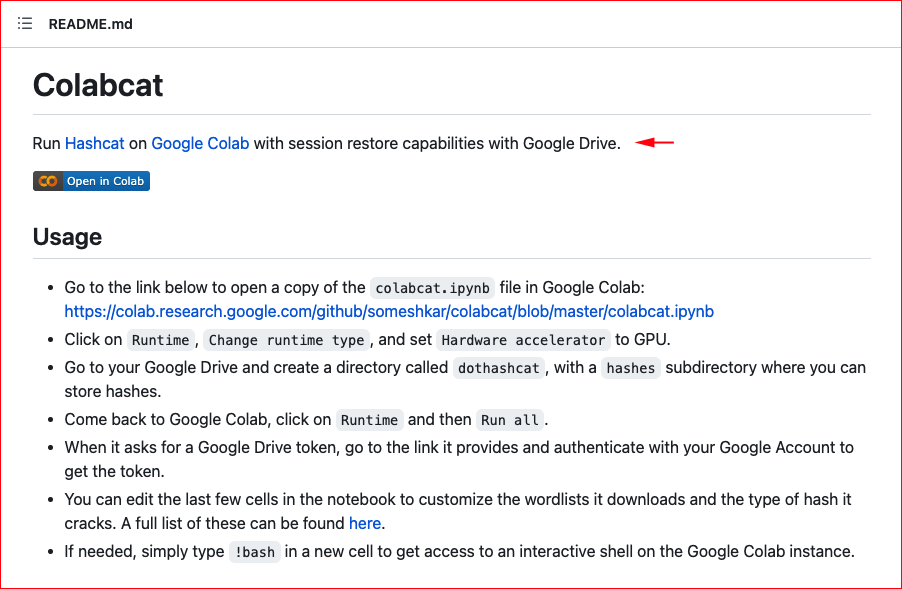This screenshot has height=589, width=902.
Task: Open the Hashcat link
Action: coord(94,143)
